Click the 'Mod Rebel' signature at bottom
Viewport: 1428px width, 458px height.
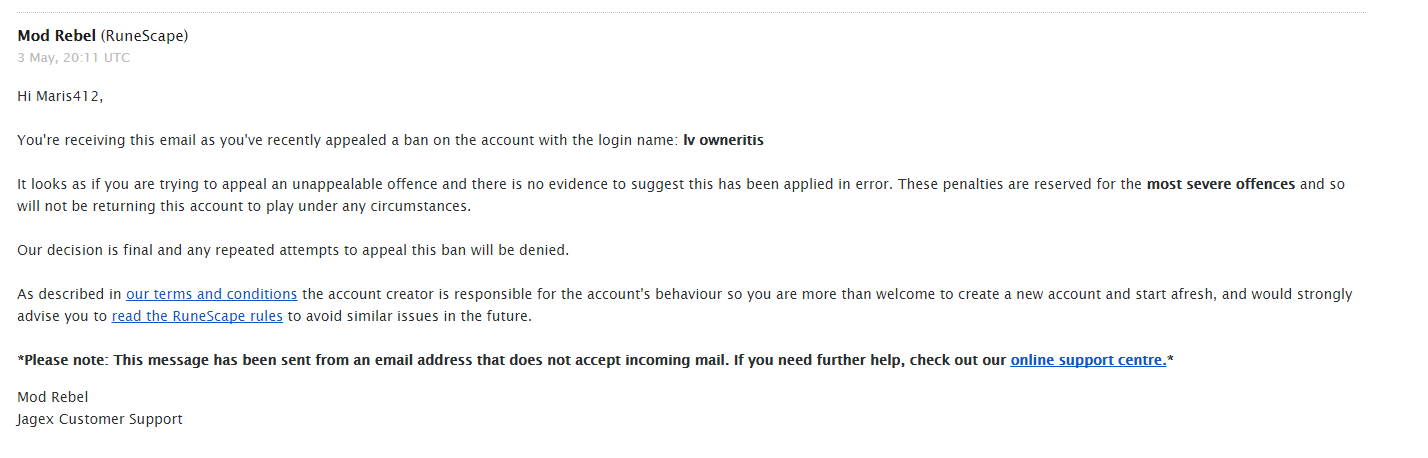[x=52, y=397]
